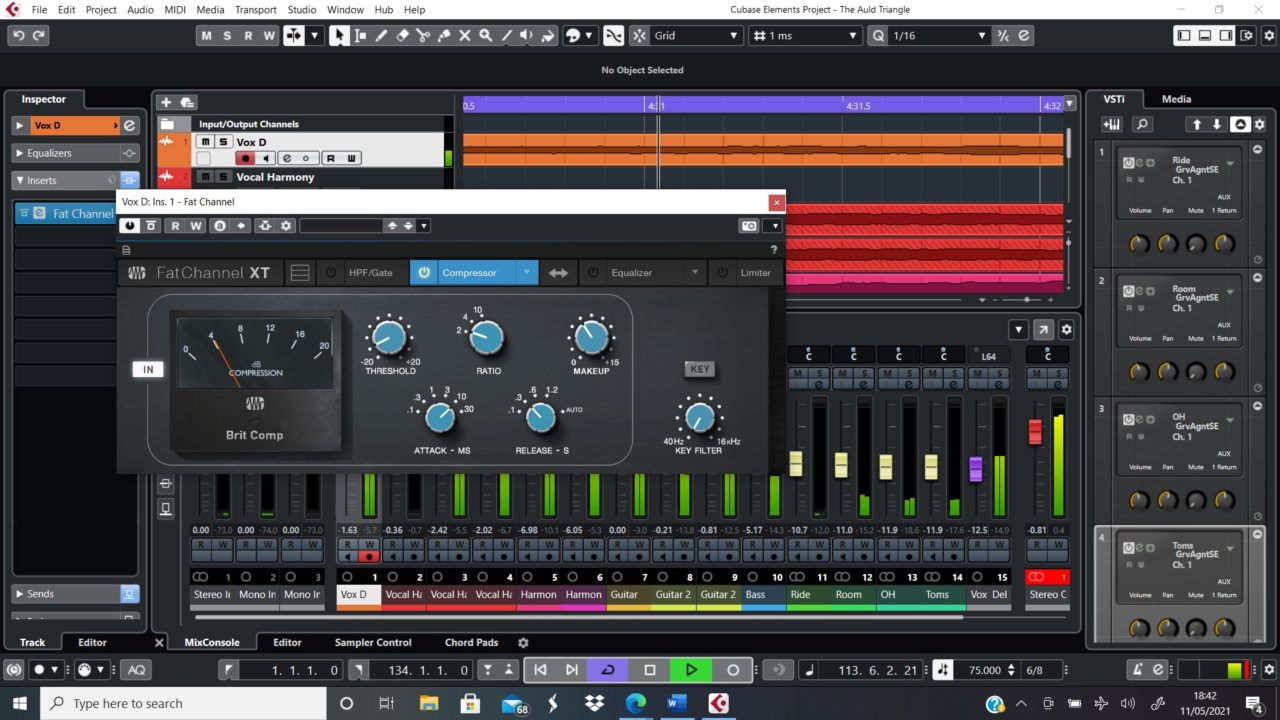Open the Fat Channel help question mark
Viewport: 1280px width, 720px height.
click(x=773, y=250)
